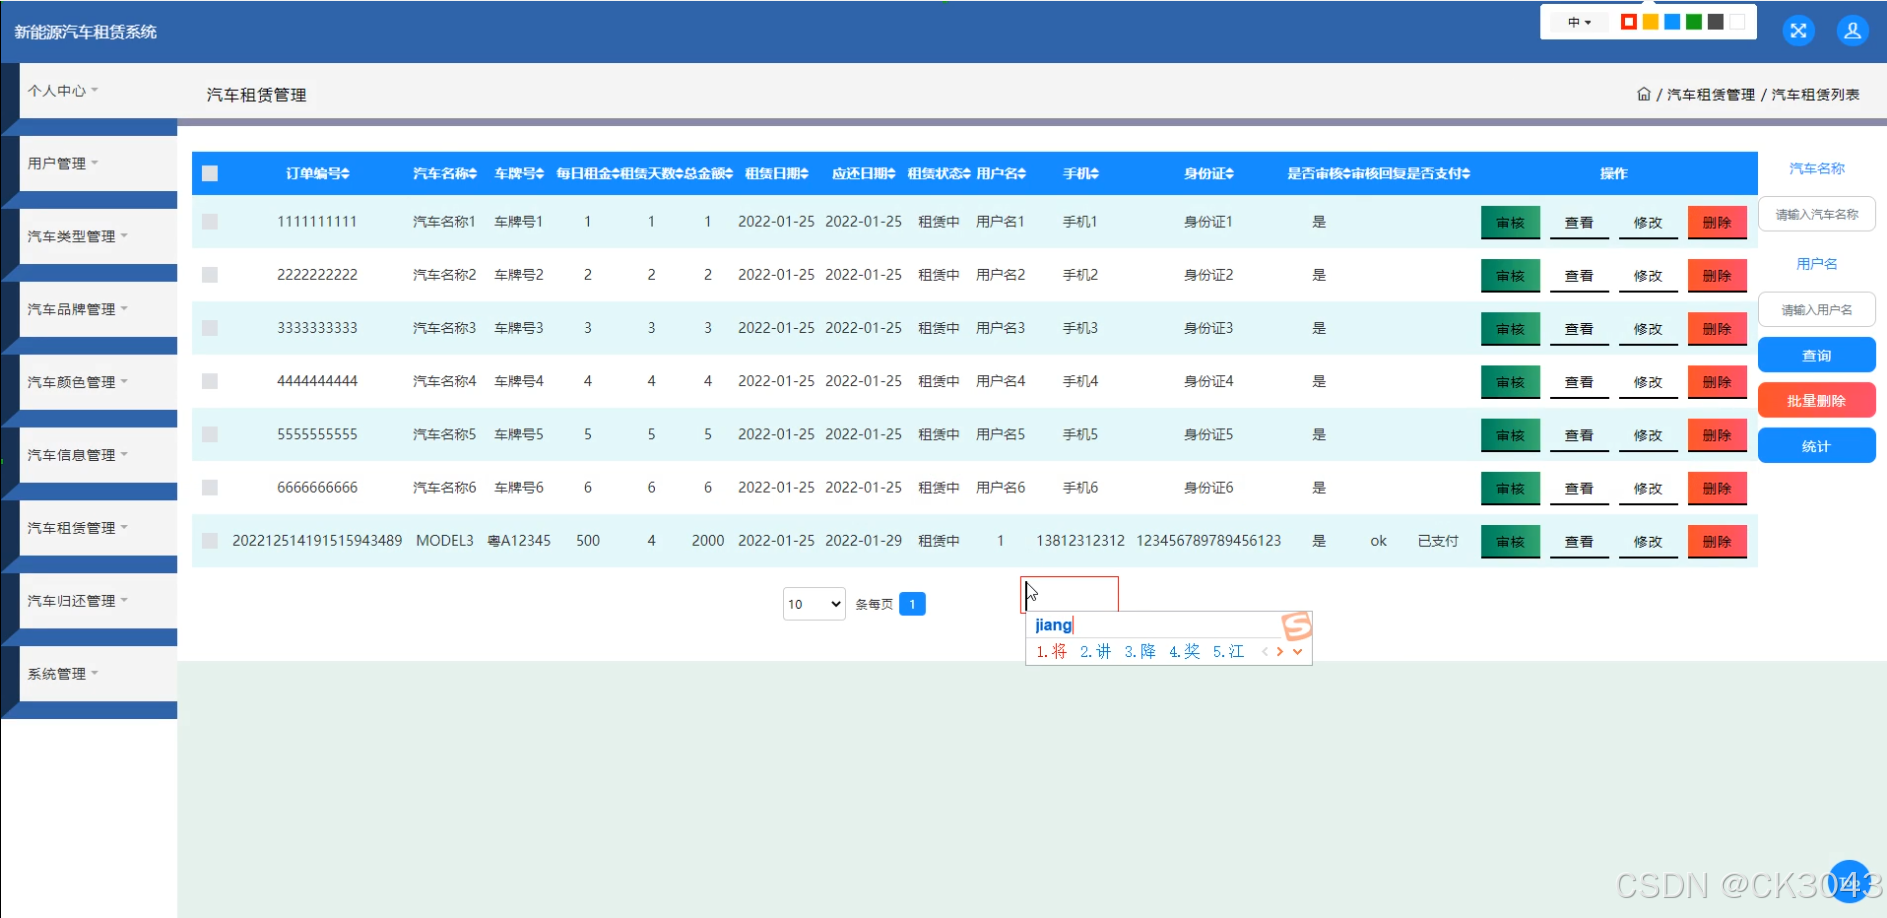This screenshot has height=918, width=1887.
Task: Expand IME candidate list down arrow
Action: (x=1298, y=651)
